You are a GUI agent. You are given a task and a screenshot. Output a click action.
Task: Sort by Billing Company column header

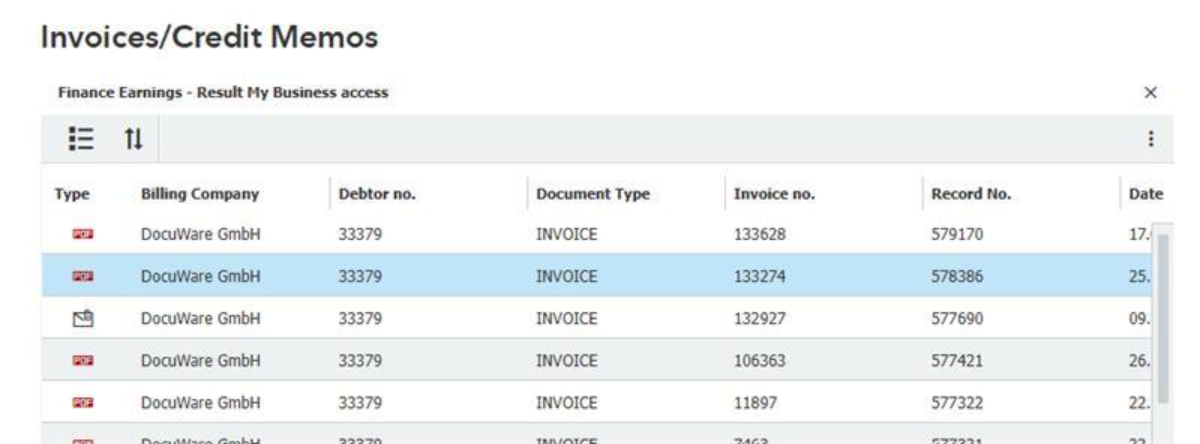coord(200,194)
